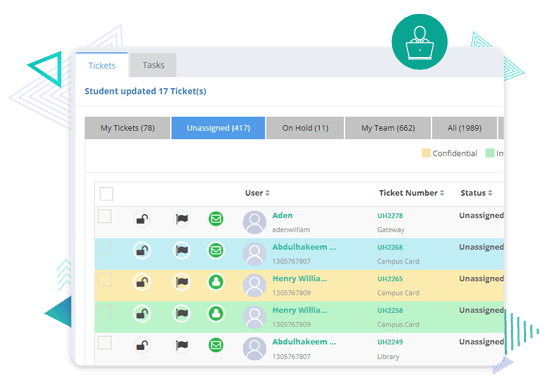The height and width of the screenshot is (387, 550).
Task: Click the green mail icon for ticket UH2249
Action: pos(216,345)
